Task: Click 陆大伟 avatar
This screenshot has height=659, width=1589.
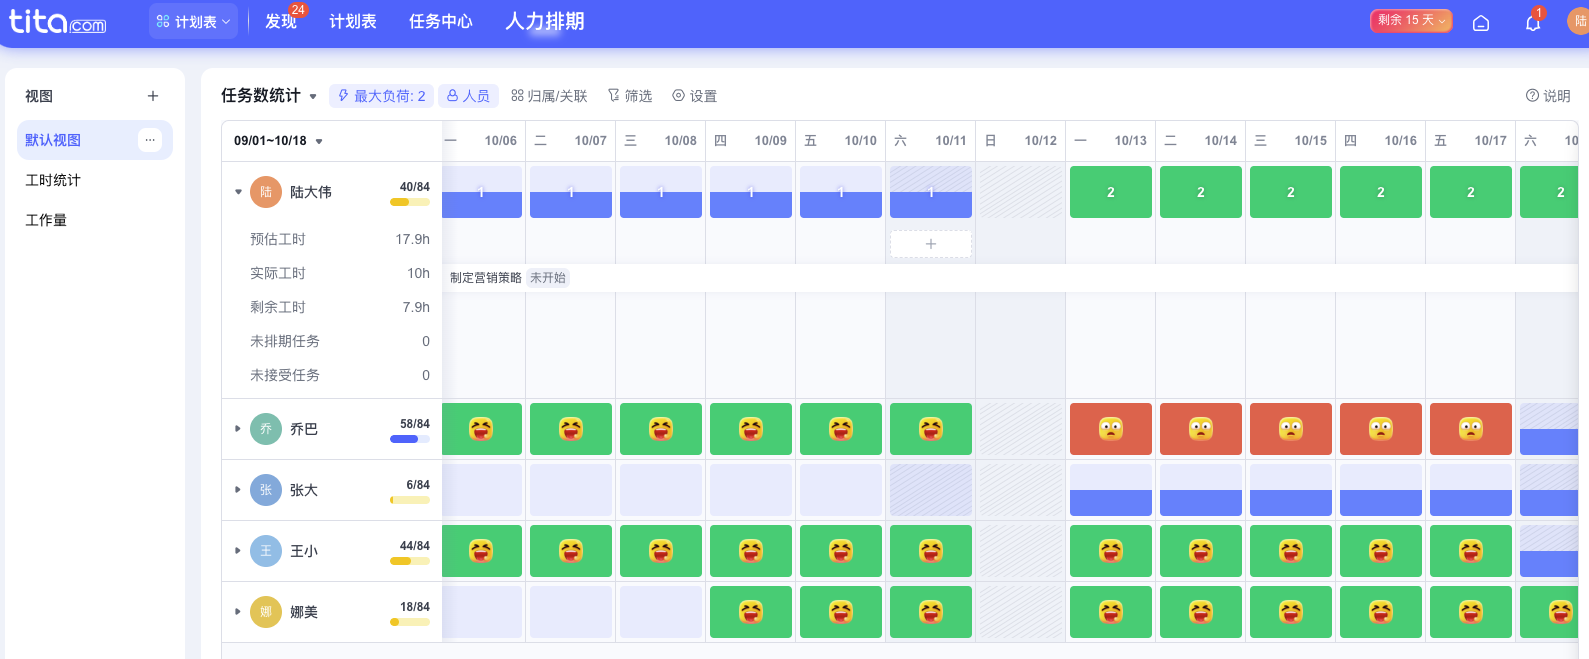Action: tap(266, 192)
